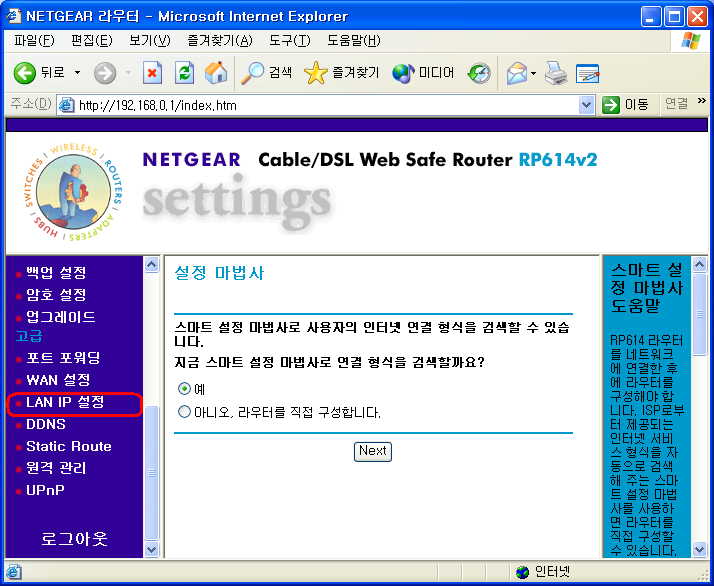Click the Forward arrow icon
The width and height of the screenshot is (714, 586).
pos(105,73)
